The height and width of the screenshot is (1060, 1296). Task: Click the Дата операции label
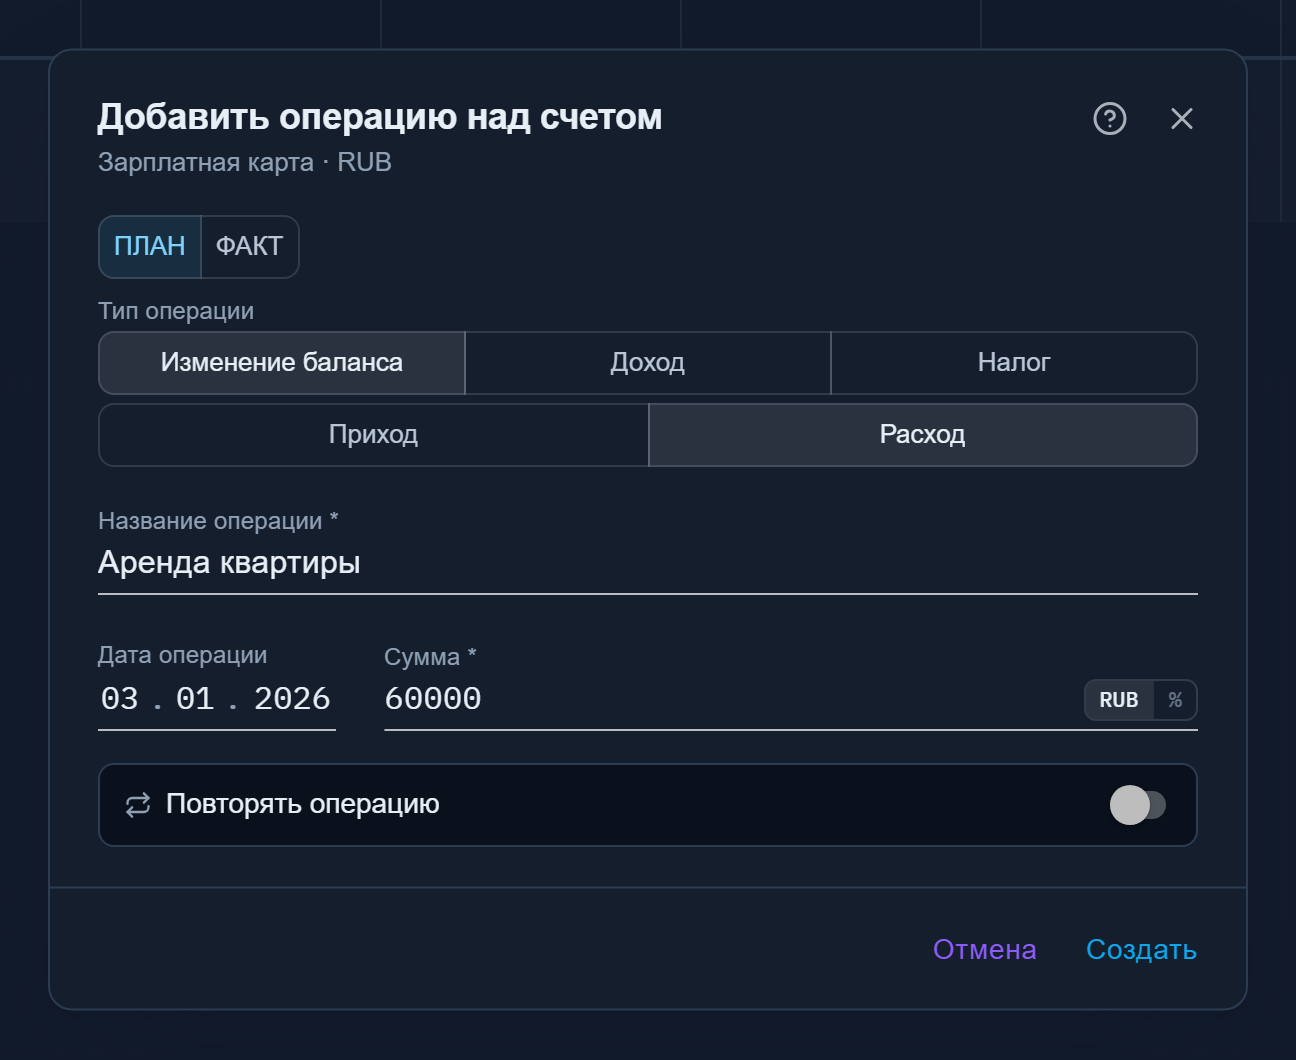click(183, 655)
